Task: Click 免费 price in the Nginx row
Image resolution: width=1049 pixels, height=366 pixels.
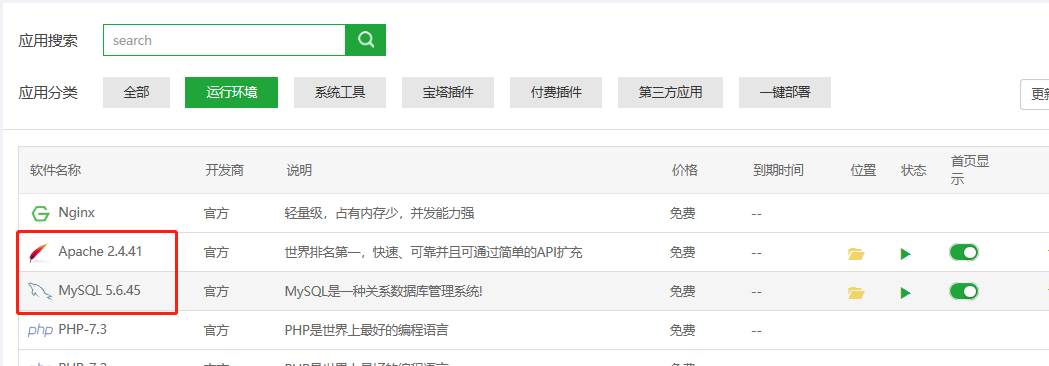Action: [682, 213]
